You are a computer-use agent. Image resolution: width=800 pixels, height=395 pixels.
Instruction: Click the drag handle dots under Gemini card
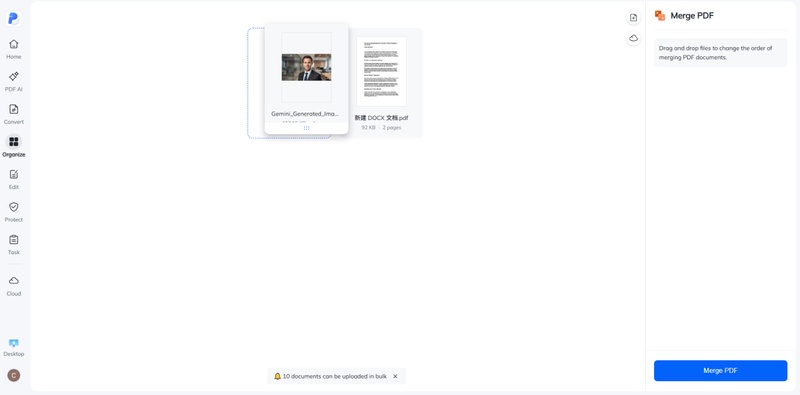pos(307,128)
